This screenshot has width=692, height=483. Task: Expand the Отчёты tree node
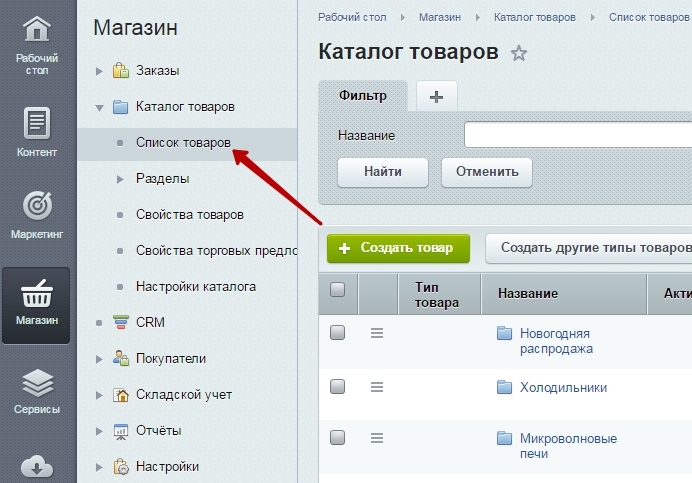99,431
